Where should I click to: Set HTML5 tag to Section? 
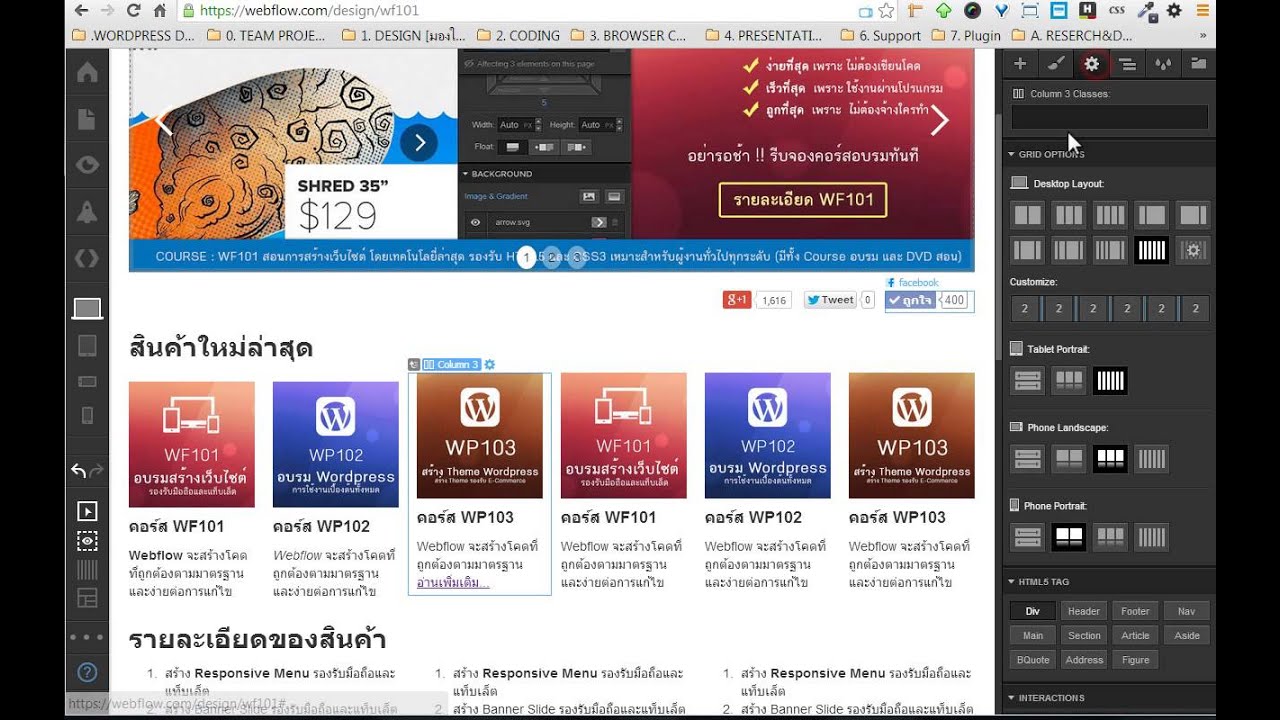tap(1084, 635)
